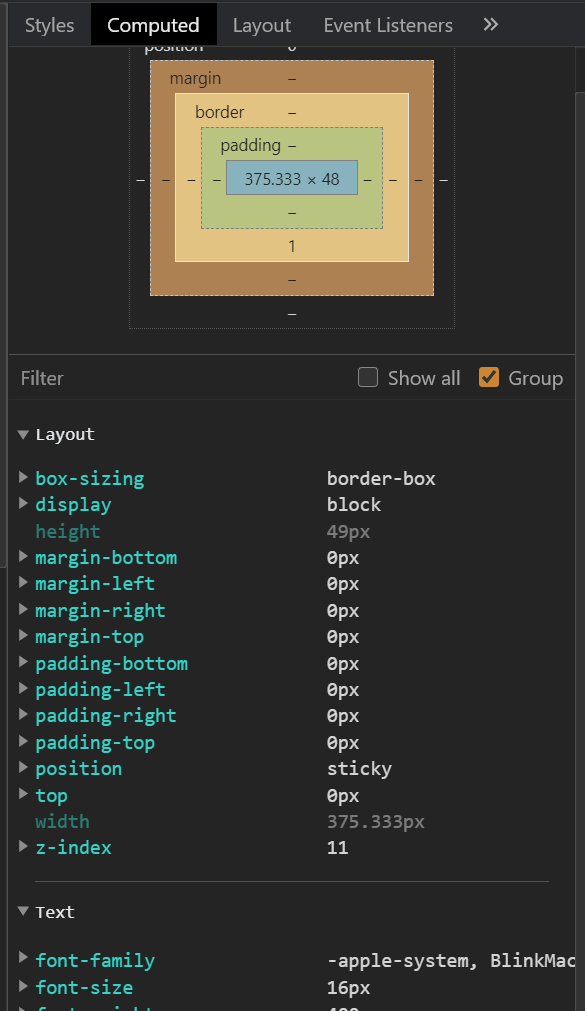Select the Computed tab
The image size is (585, 1011).
154,25
